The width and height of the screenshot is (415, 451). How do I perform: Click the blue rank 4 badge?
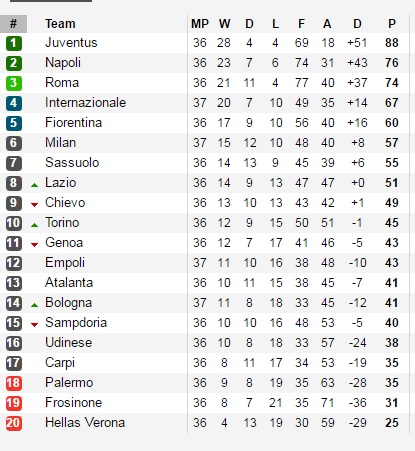14,103
